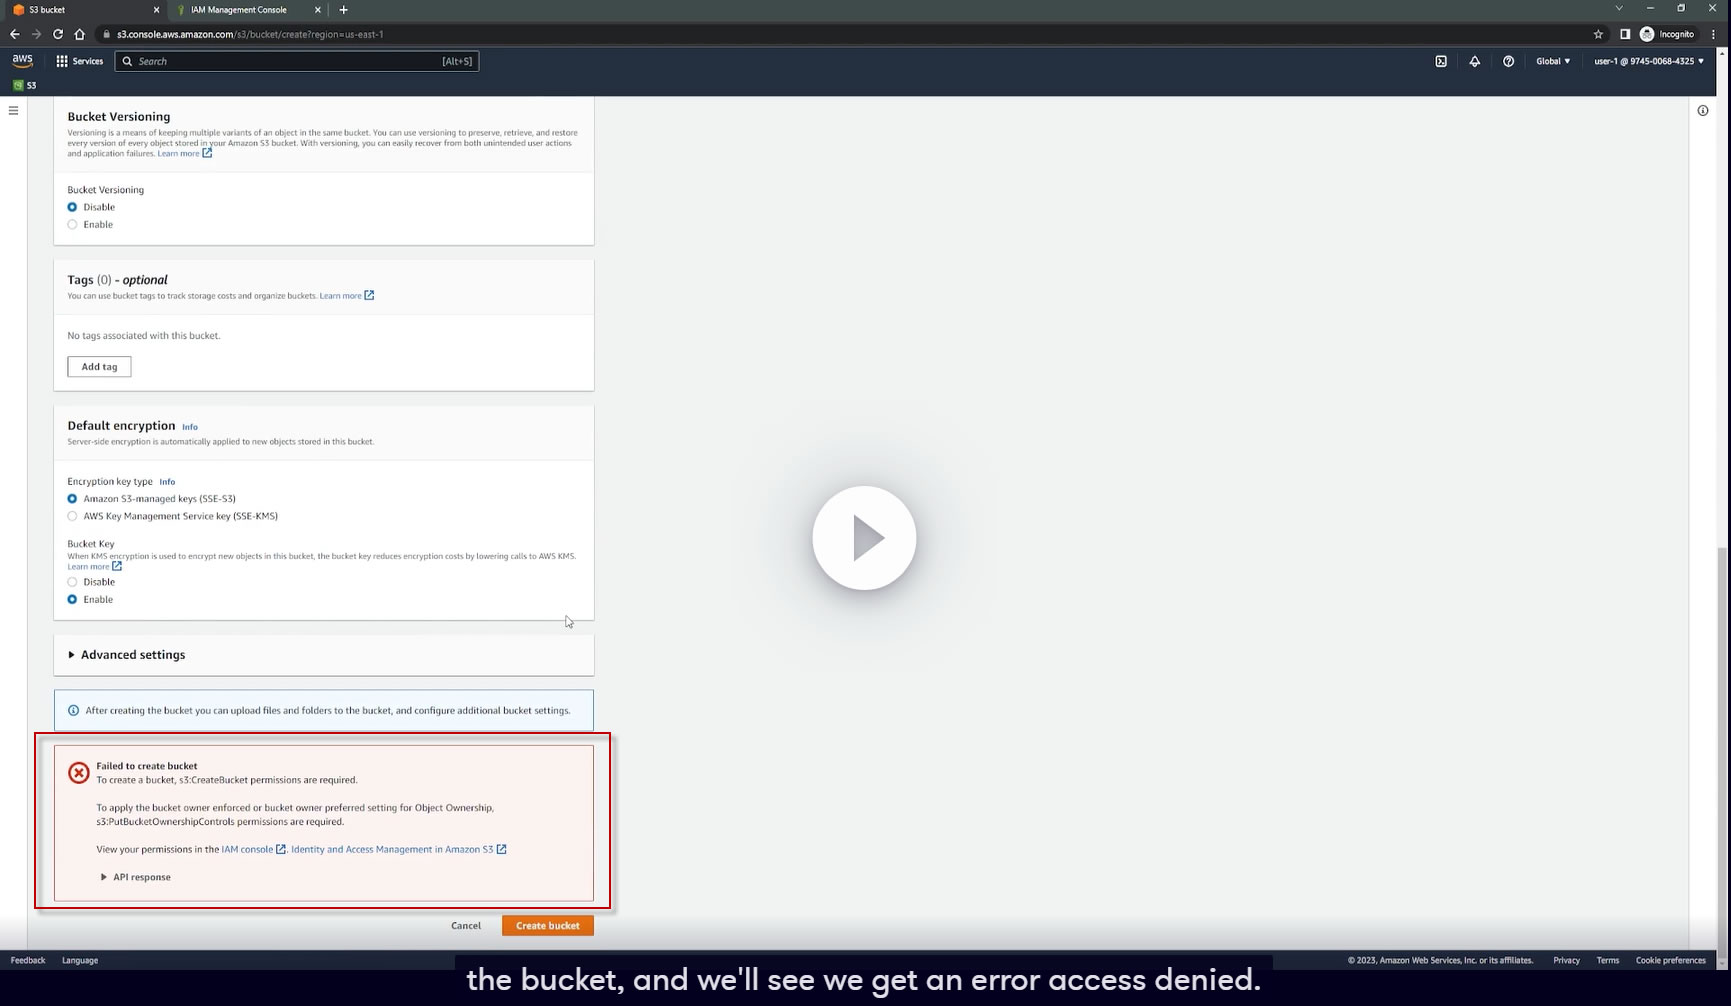Select Enable for Bucket Key

pyautogui.click(x=72, y=600)
